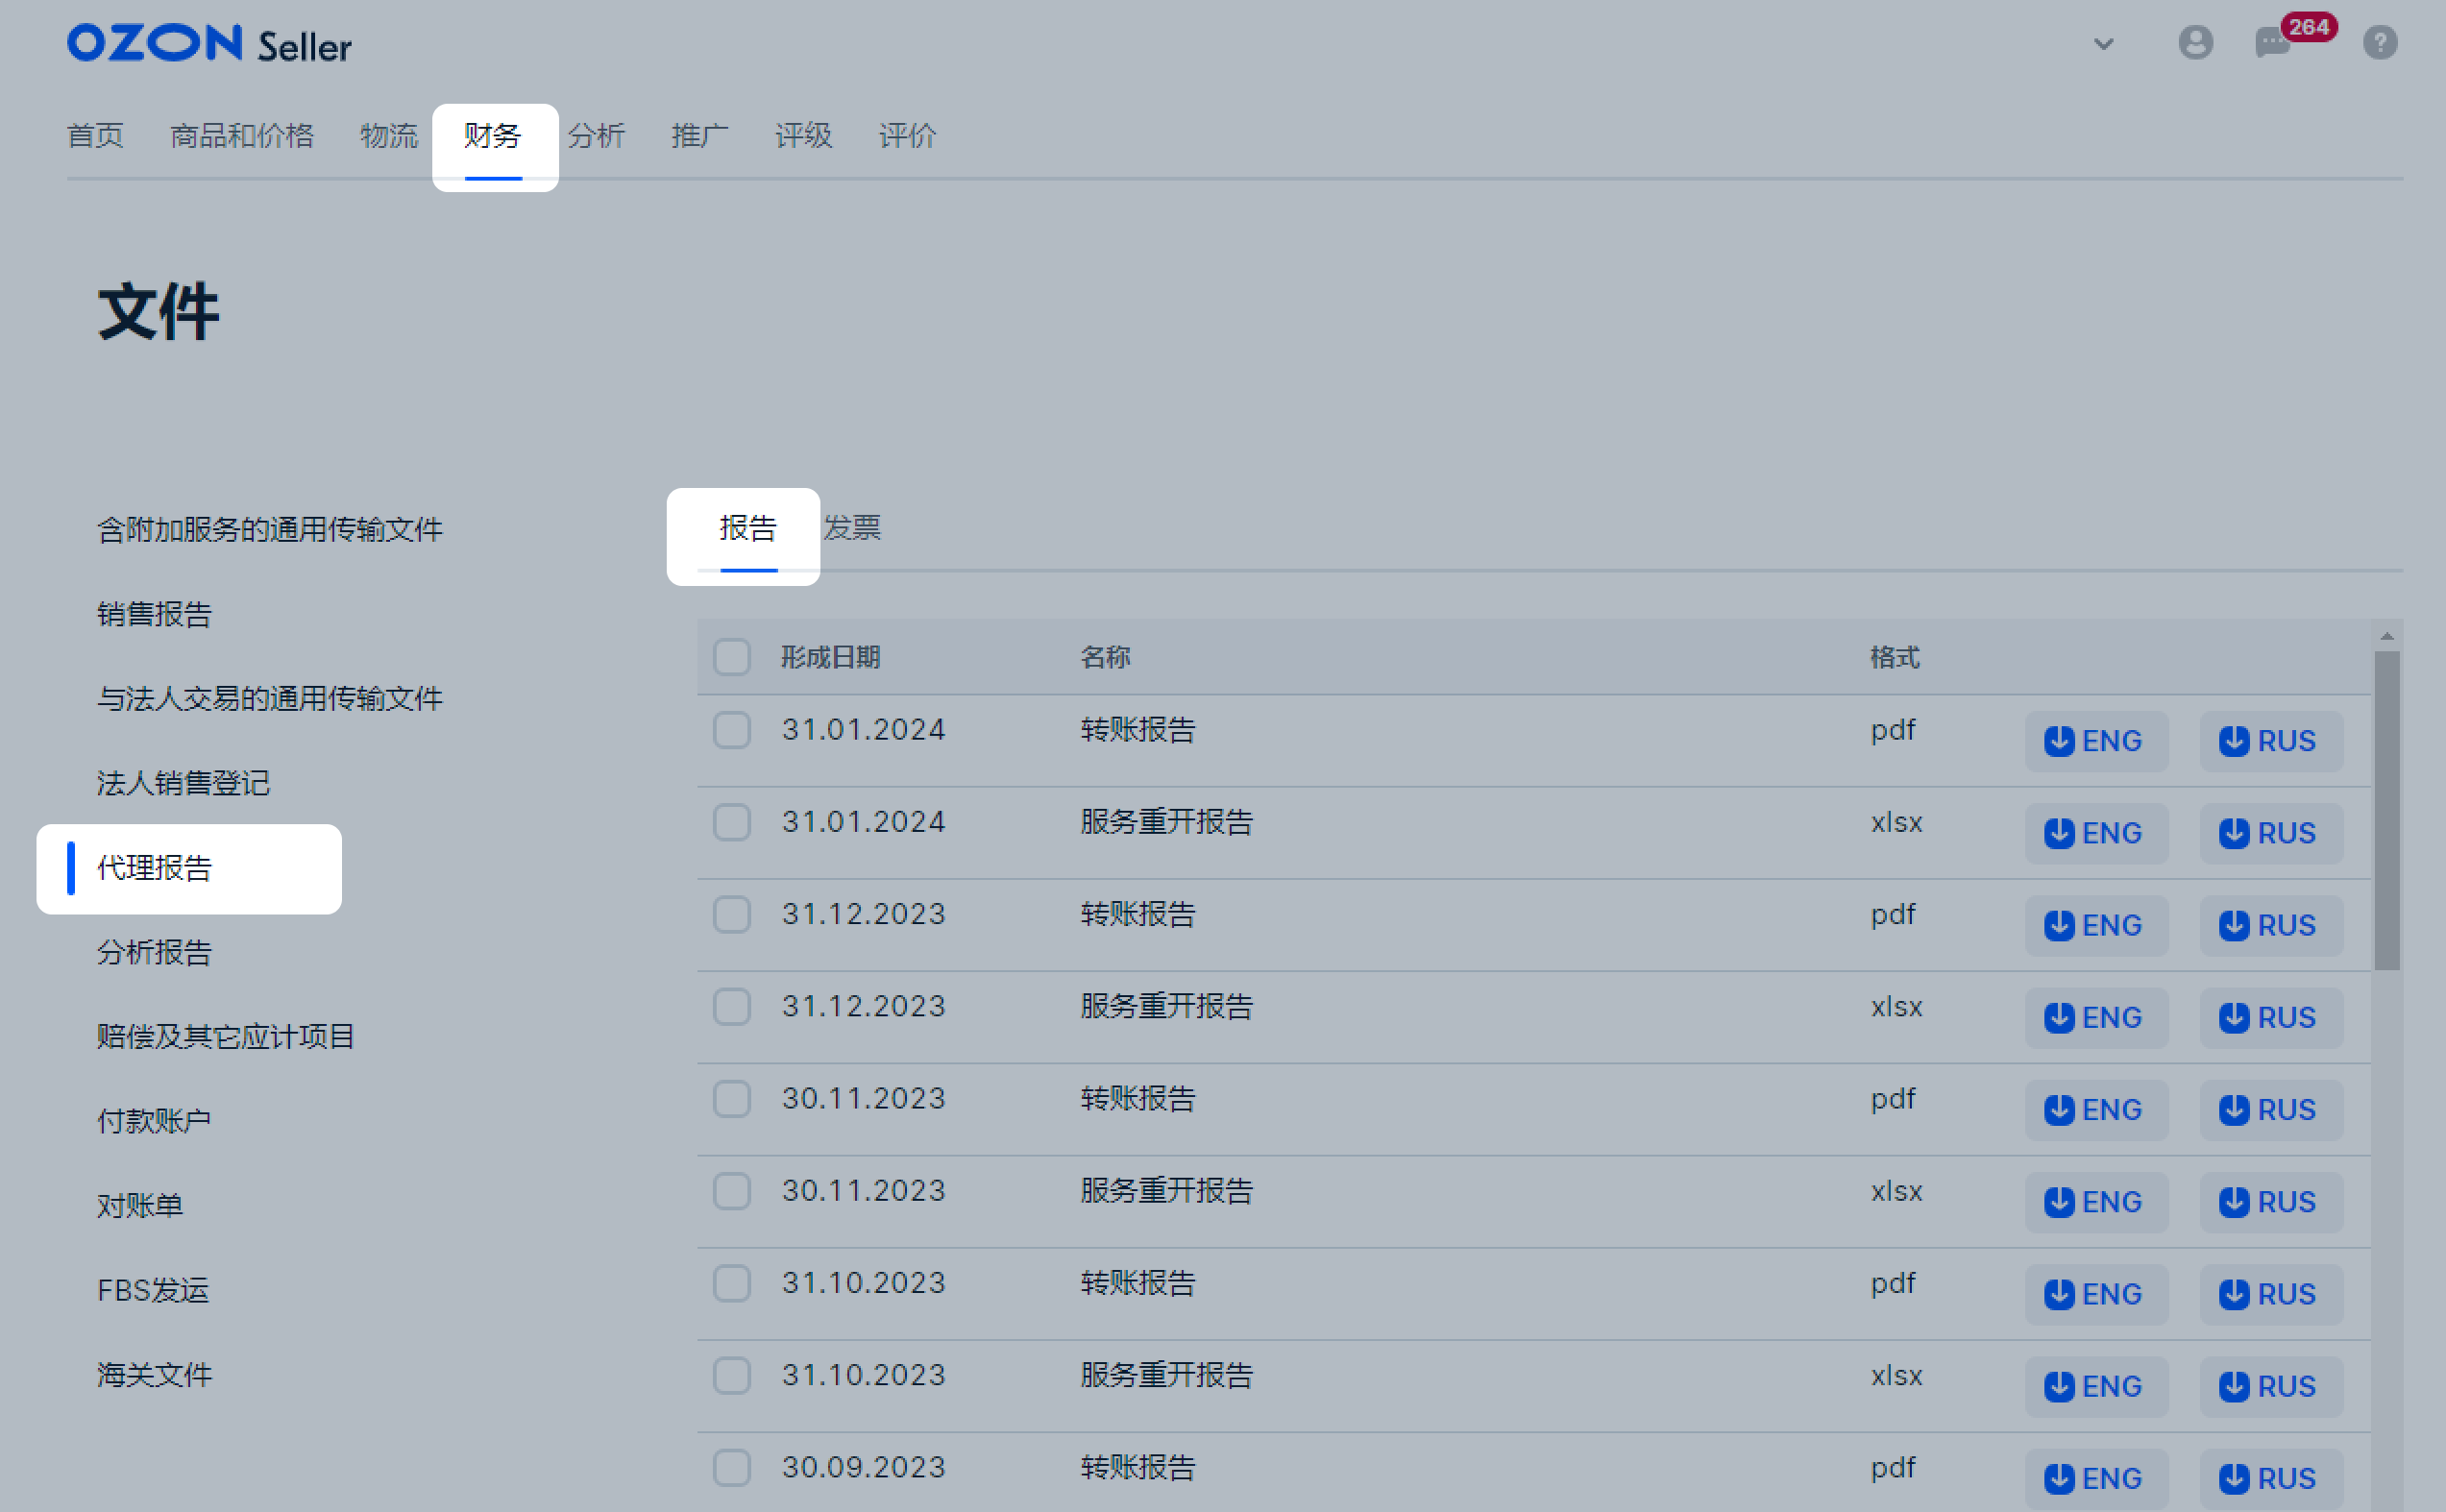2446x1512 pixels.
Task: Click the table scrollbar up arrow
Action: [2387, 636]
